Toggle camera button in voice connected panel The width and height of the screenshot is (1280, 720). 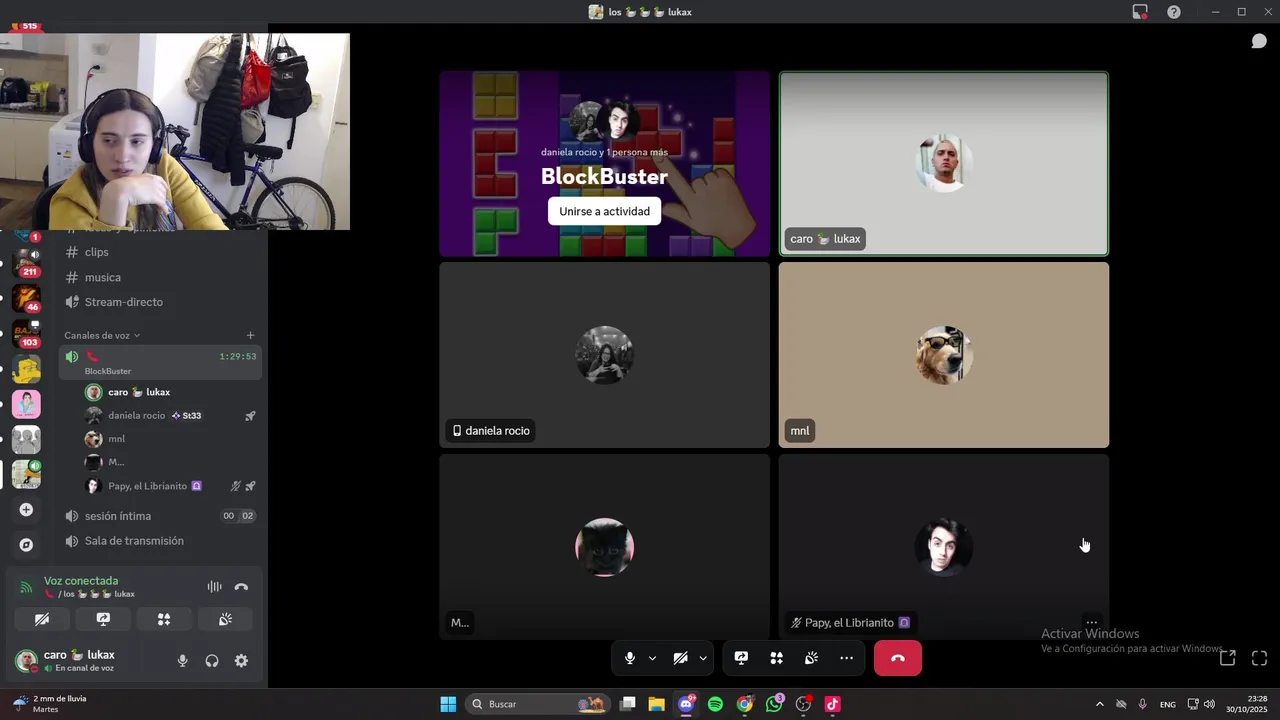click(x=42, y=619)
